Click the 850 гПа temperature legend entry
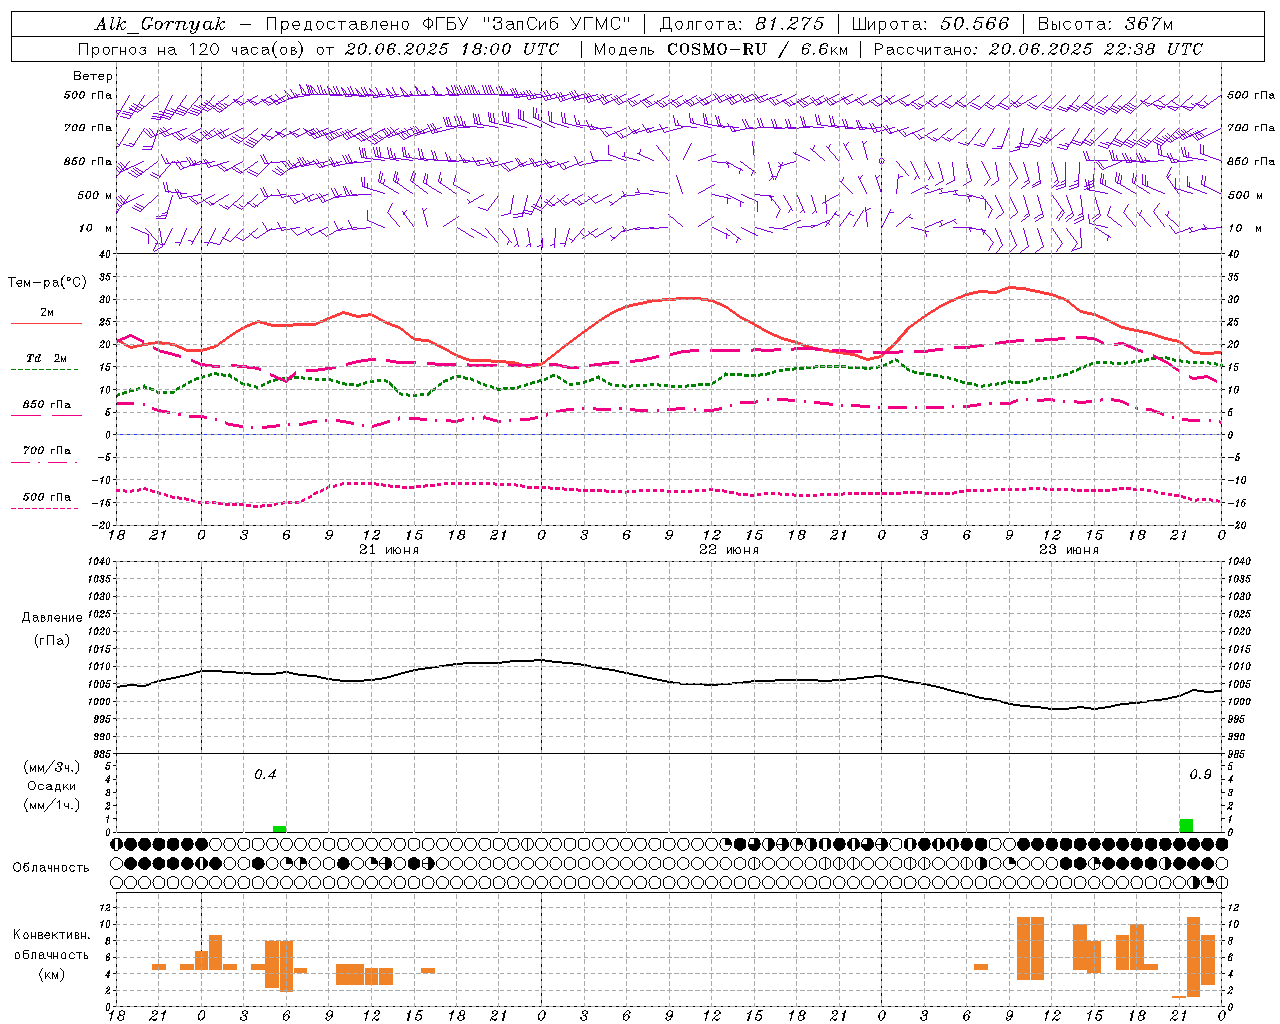 (46, 405)
